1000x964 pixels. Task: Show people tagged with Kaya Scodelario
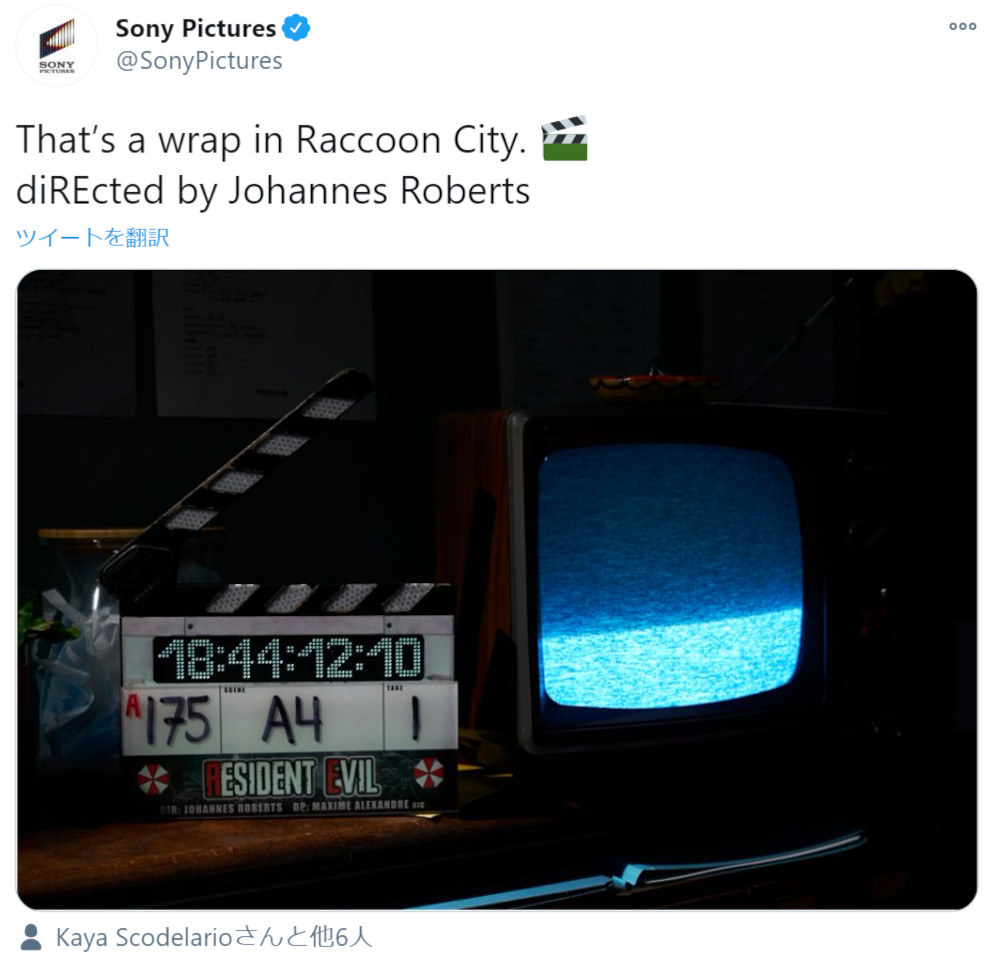[214, 937]
